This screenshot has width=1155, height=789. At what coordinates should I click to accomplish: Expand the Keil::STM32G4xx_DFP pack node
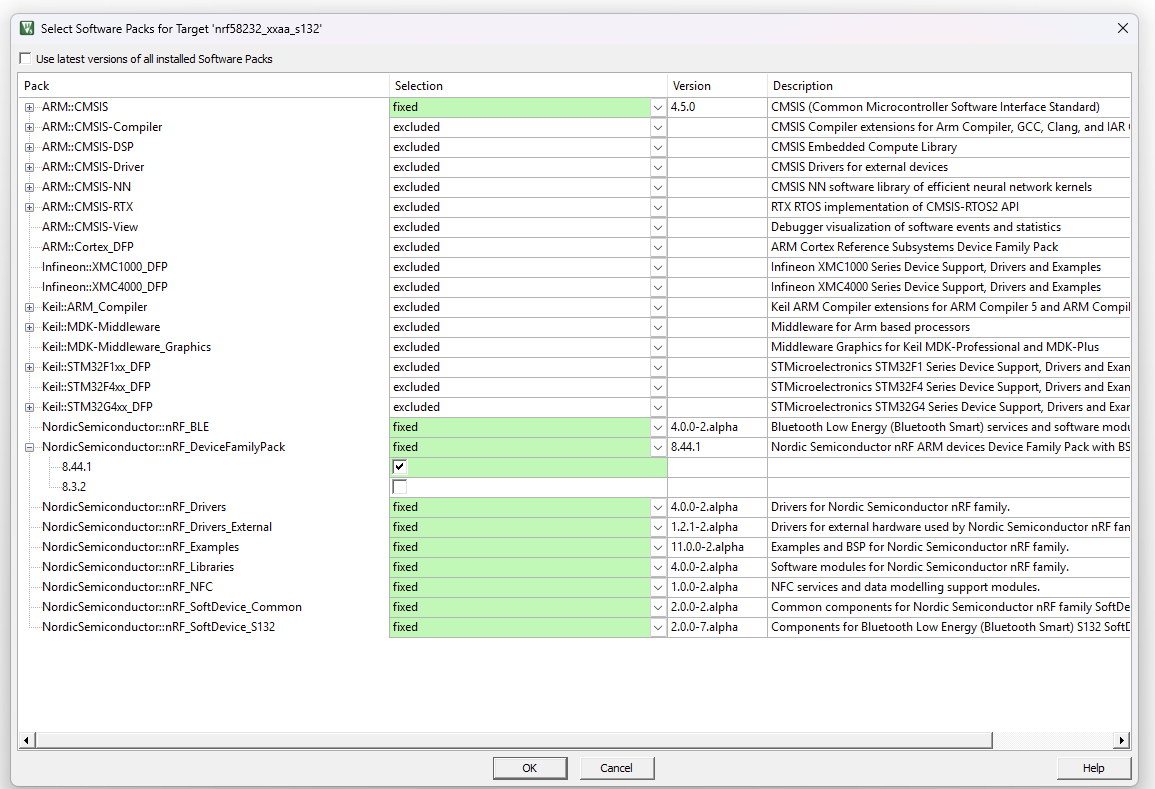[30, 407]
